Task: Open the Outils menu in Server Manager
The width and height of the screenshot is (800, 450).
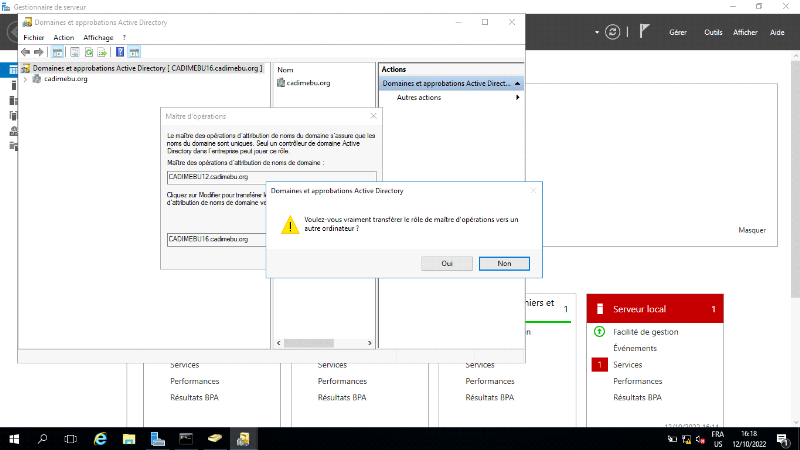Action: 713,32
